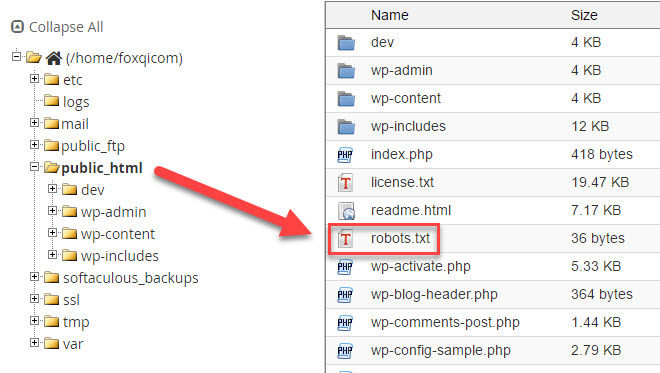Click the Collapse All icon
The height and width of the screenshot is (373, 660).
coord(17,27)
